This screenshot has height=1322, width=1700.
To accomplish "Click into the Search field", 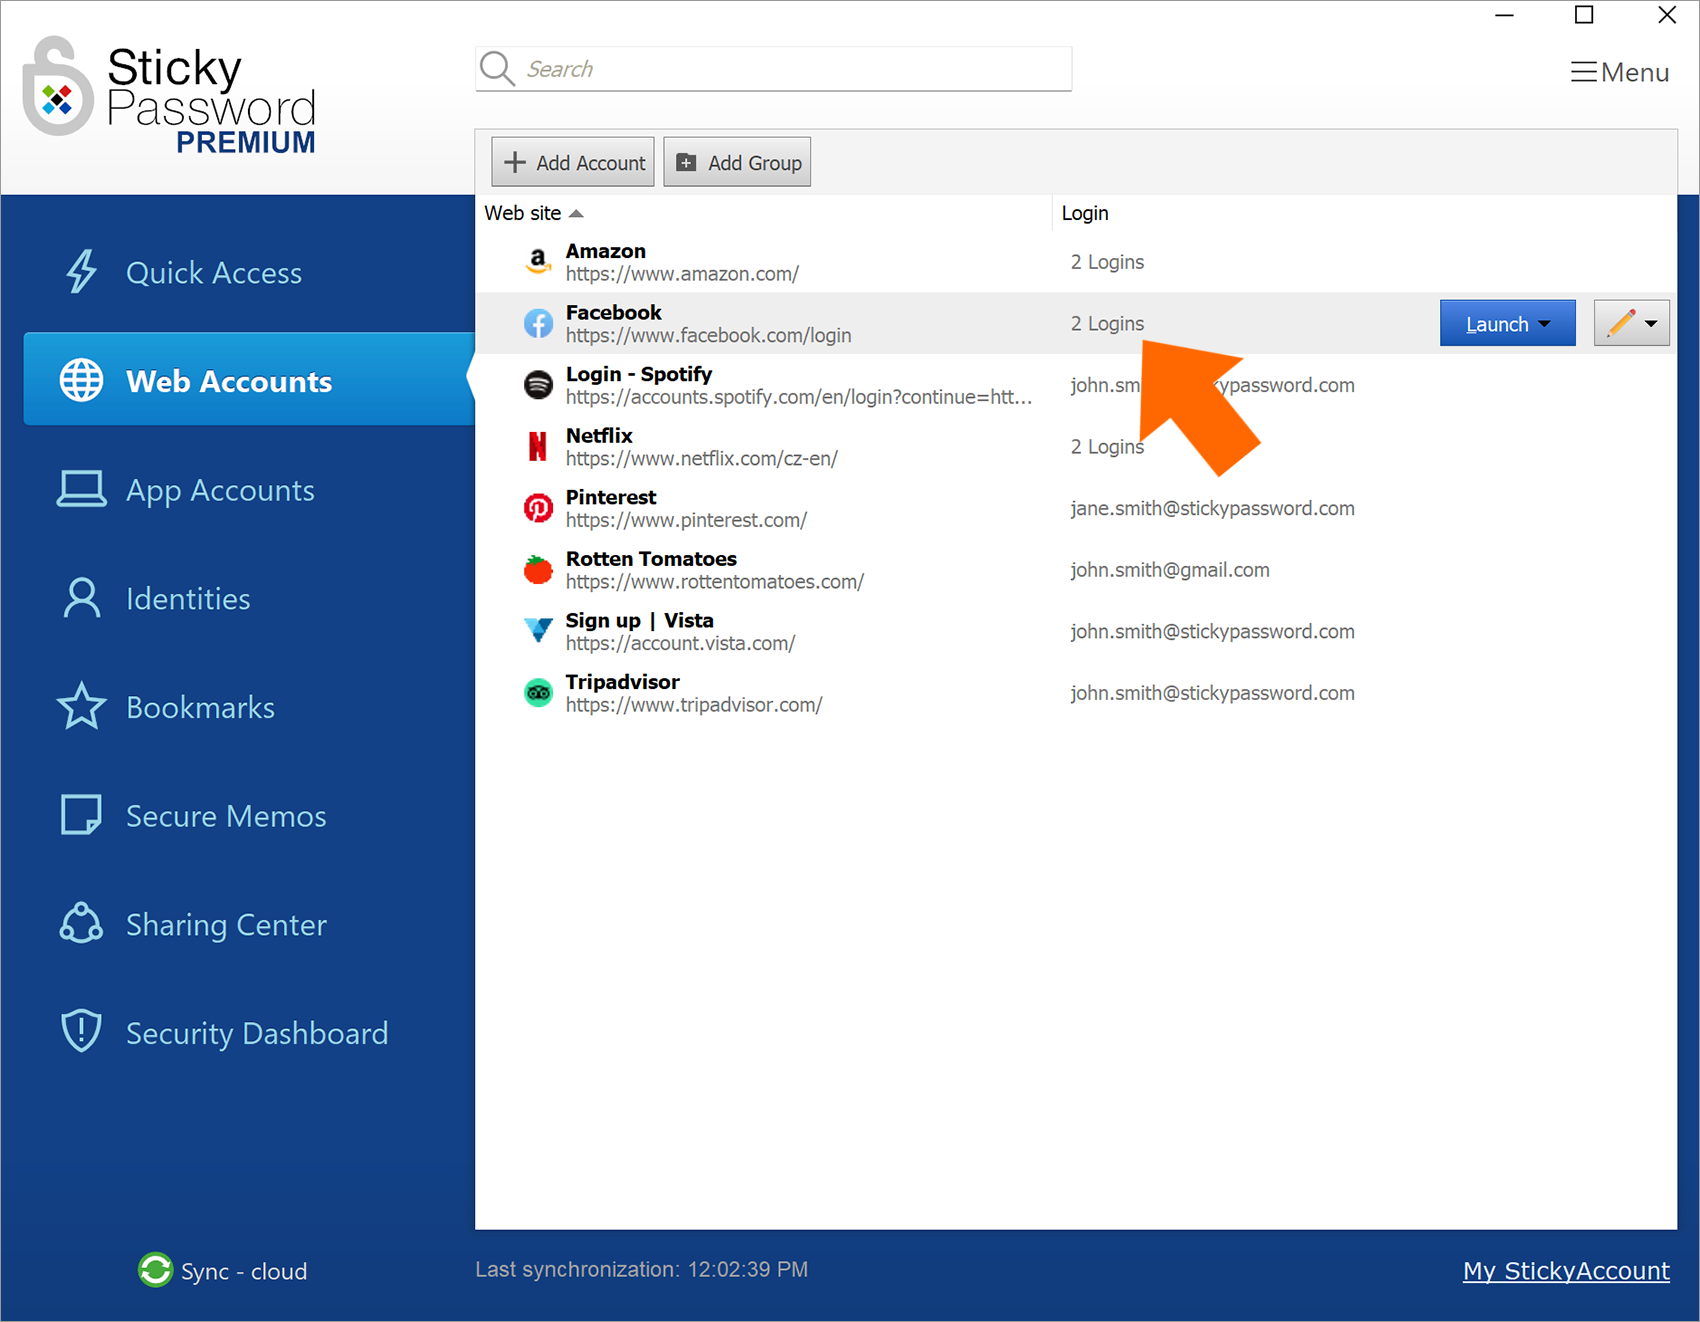I will click(773, 69).
